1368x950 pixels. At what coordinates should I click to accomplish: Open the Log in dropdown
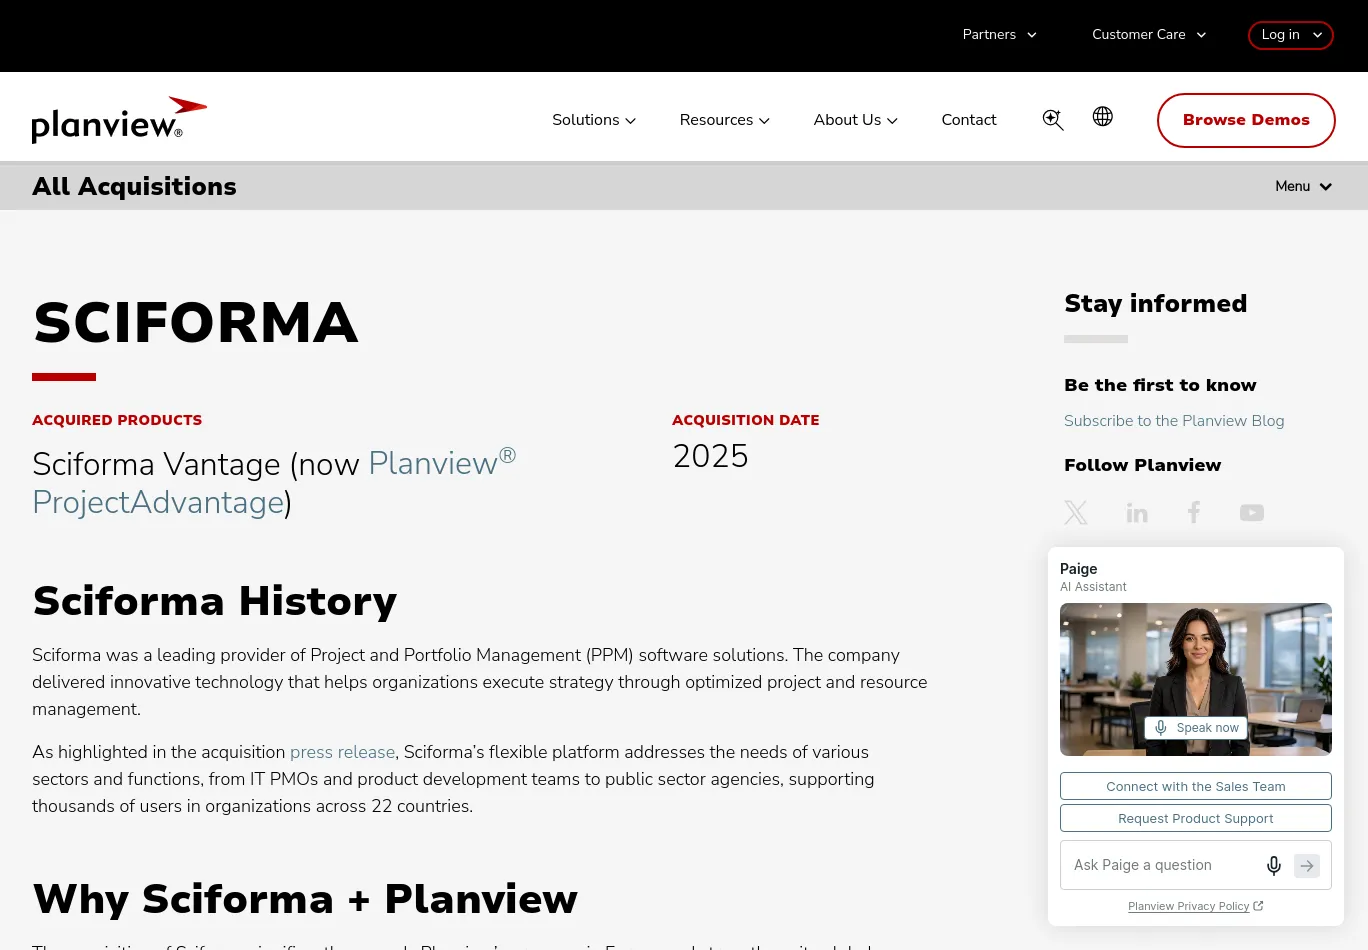1291,35
